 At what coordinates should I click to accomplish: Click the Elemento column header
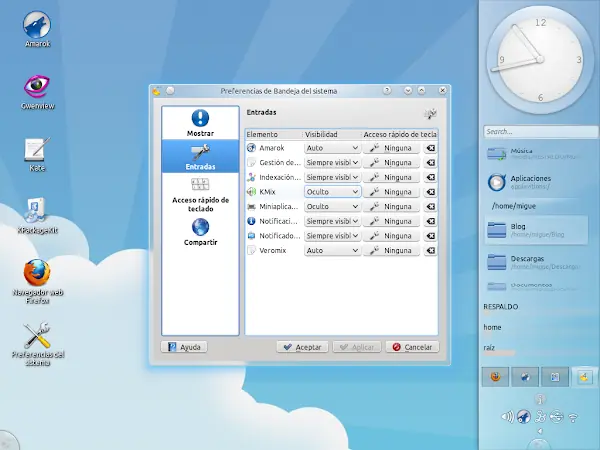[274, 134]
